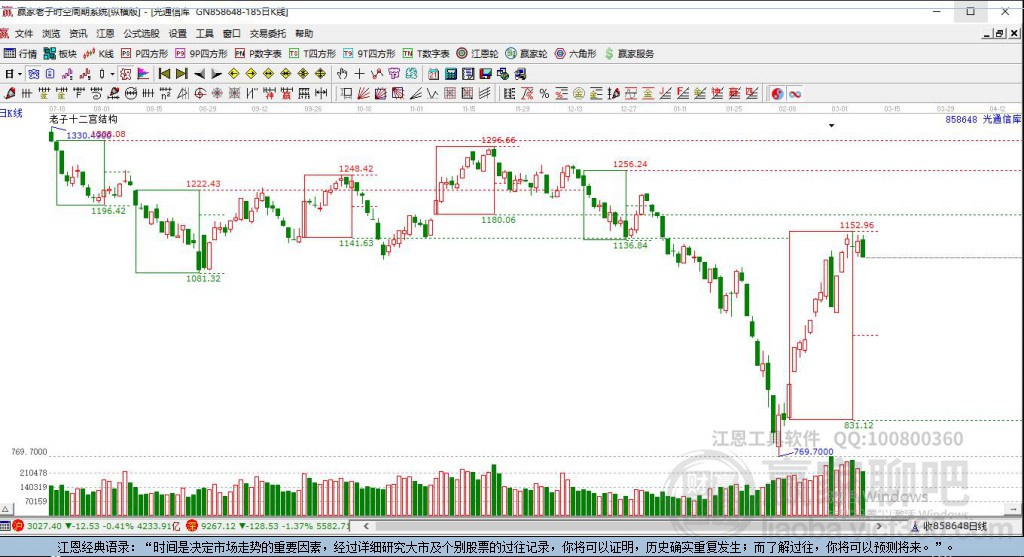Jump to last bar button

coord(182,74)
